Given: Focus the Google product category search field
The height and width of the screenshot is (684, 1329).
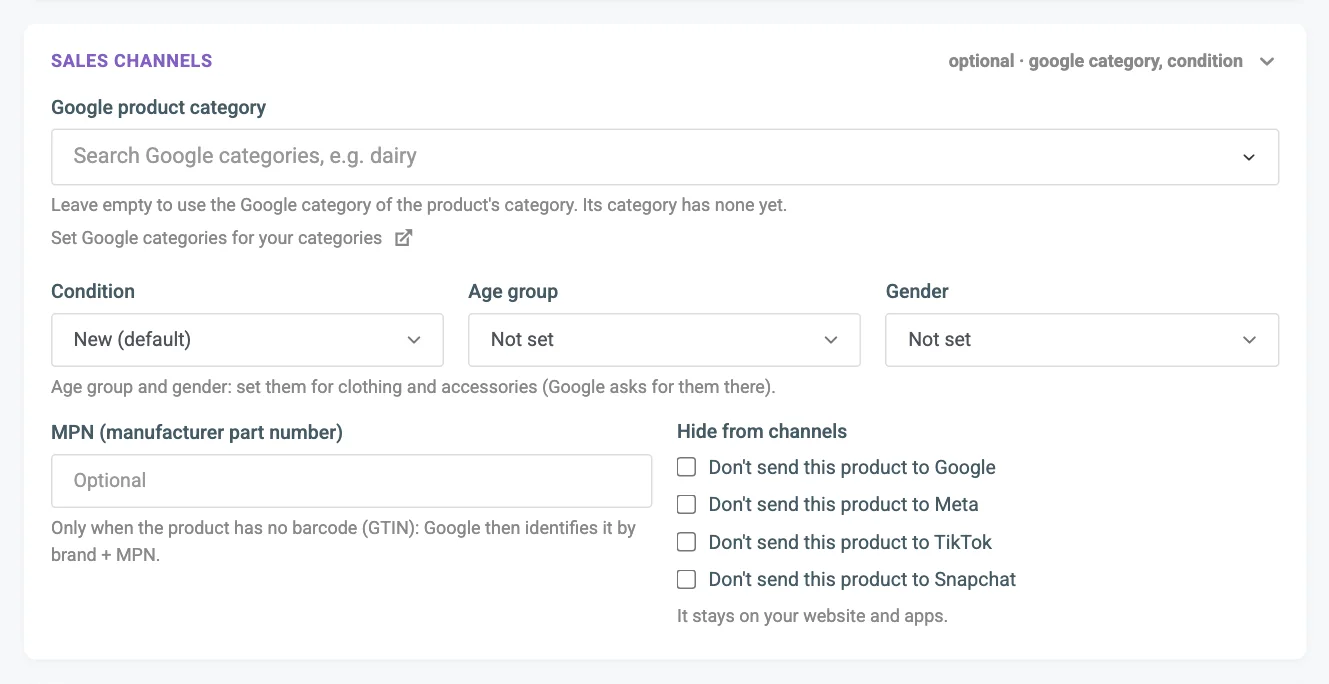Looking at the screenshot, I should (x=665, y=156).
